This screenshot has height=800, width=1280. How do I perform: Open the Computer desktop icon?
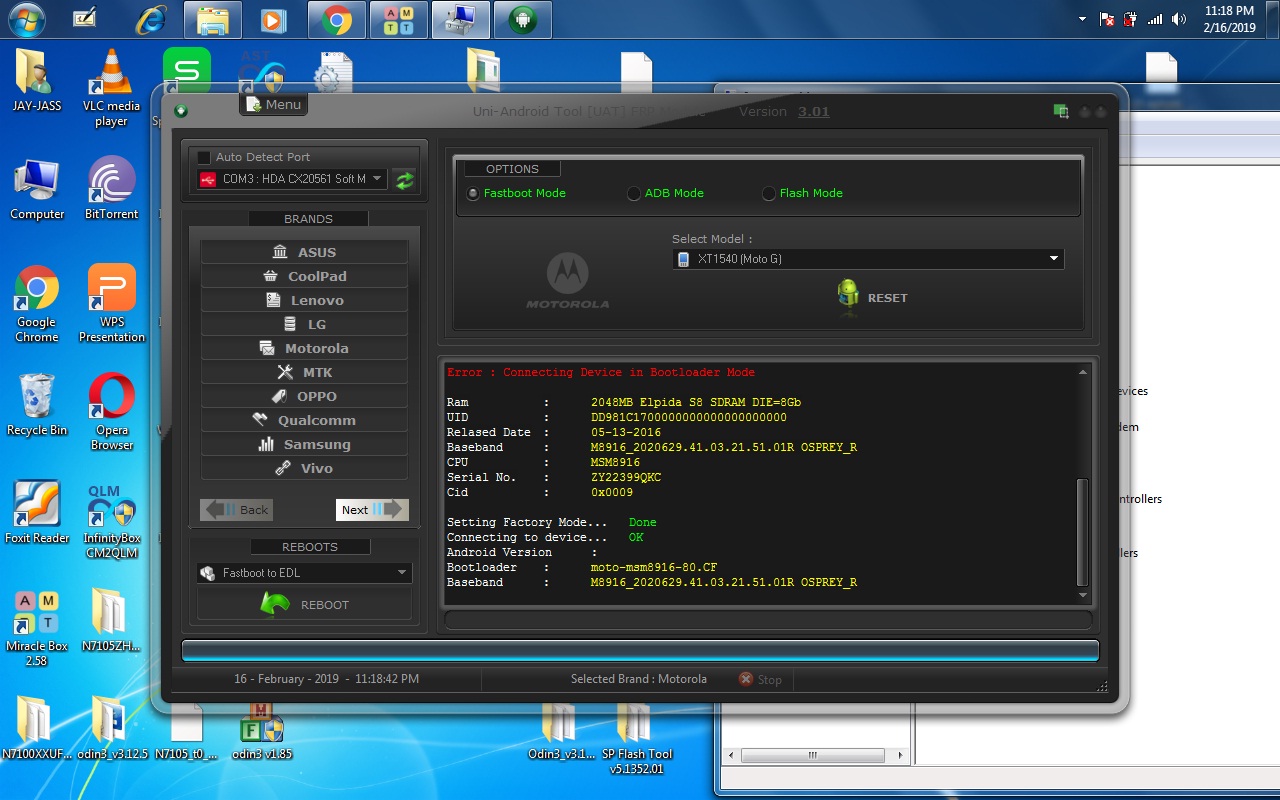coord(37,188)
